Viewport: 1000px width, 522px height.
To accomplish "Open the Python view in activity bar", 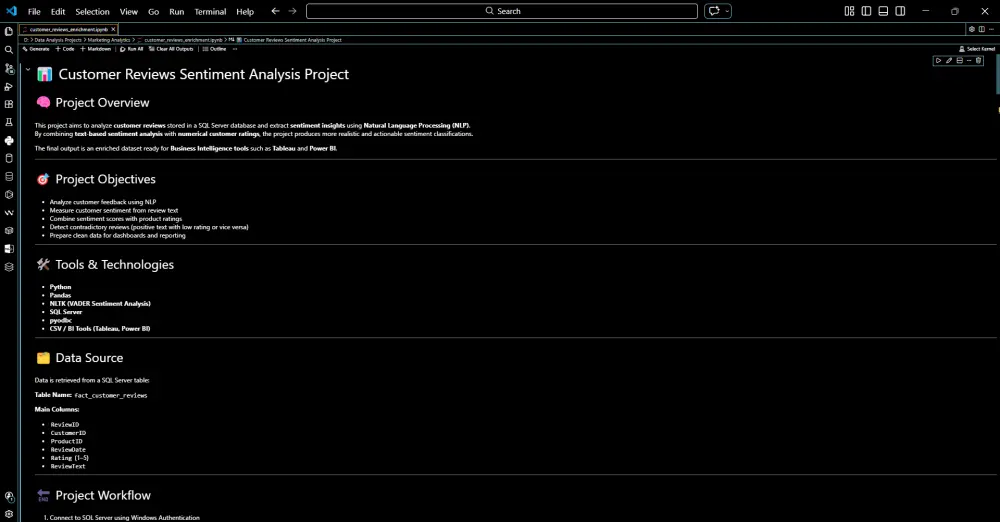I will pos(9,140).
